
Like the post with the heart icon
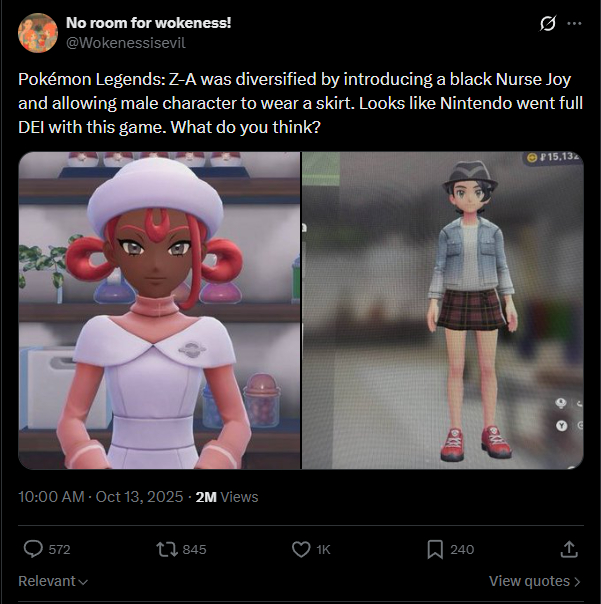(301, 549)
